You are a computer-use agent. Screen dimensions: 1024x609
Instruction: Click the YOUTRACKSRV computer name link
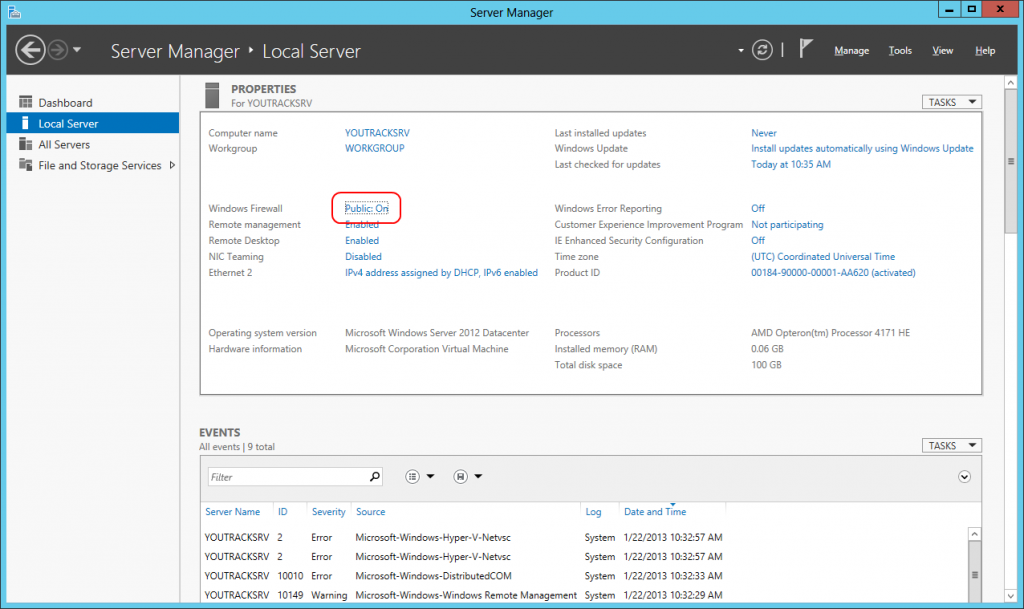click(x=377, y=133)
